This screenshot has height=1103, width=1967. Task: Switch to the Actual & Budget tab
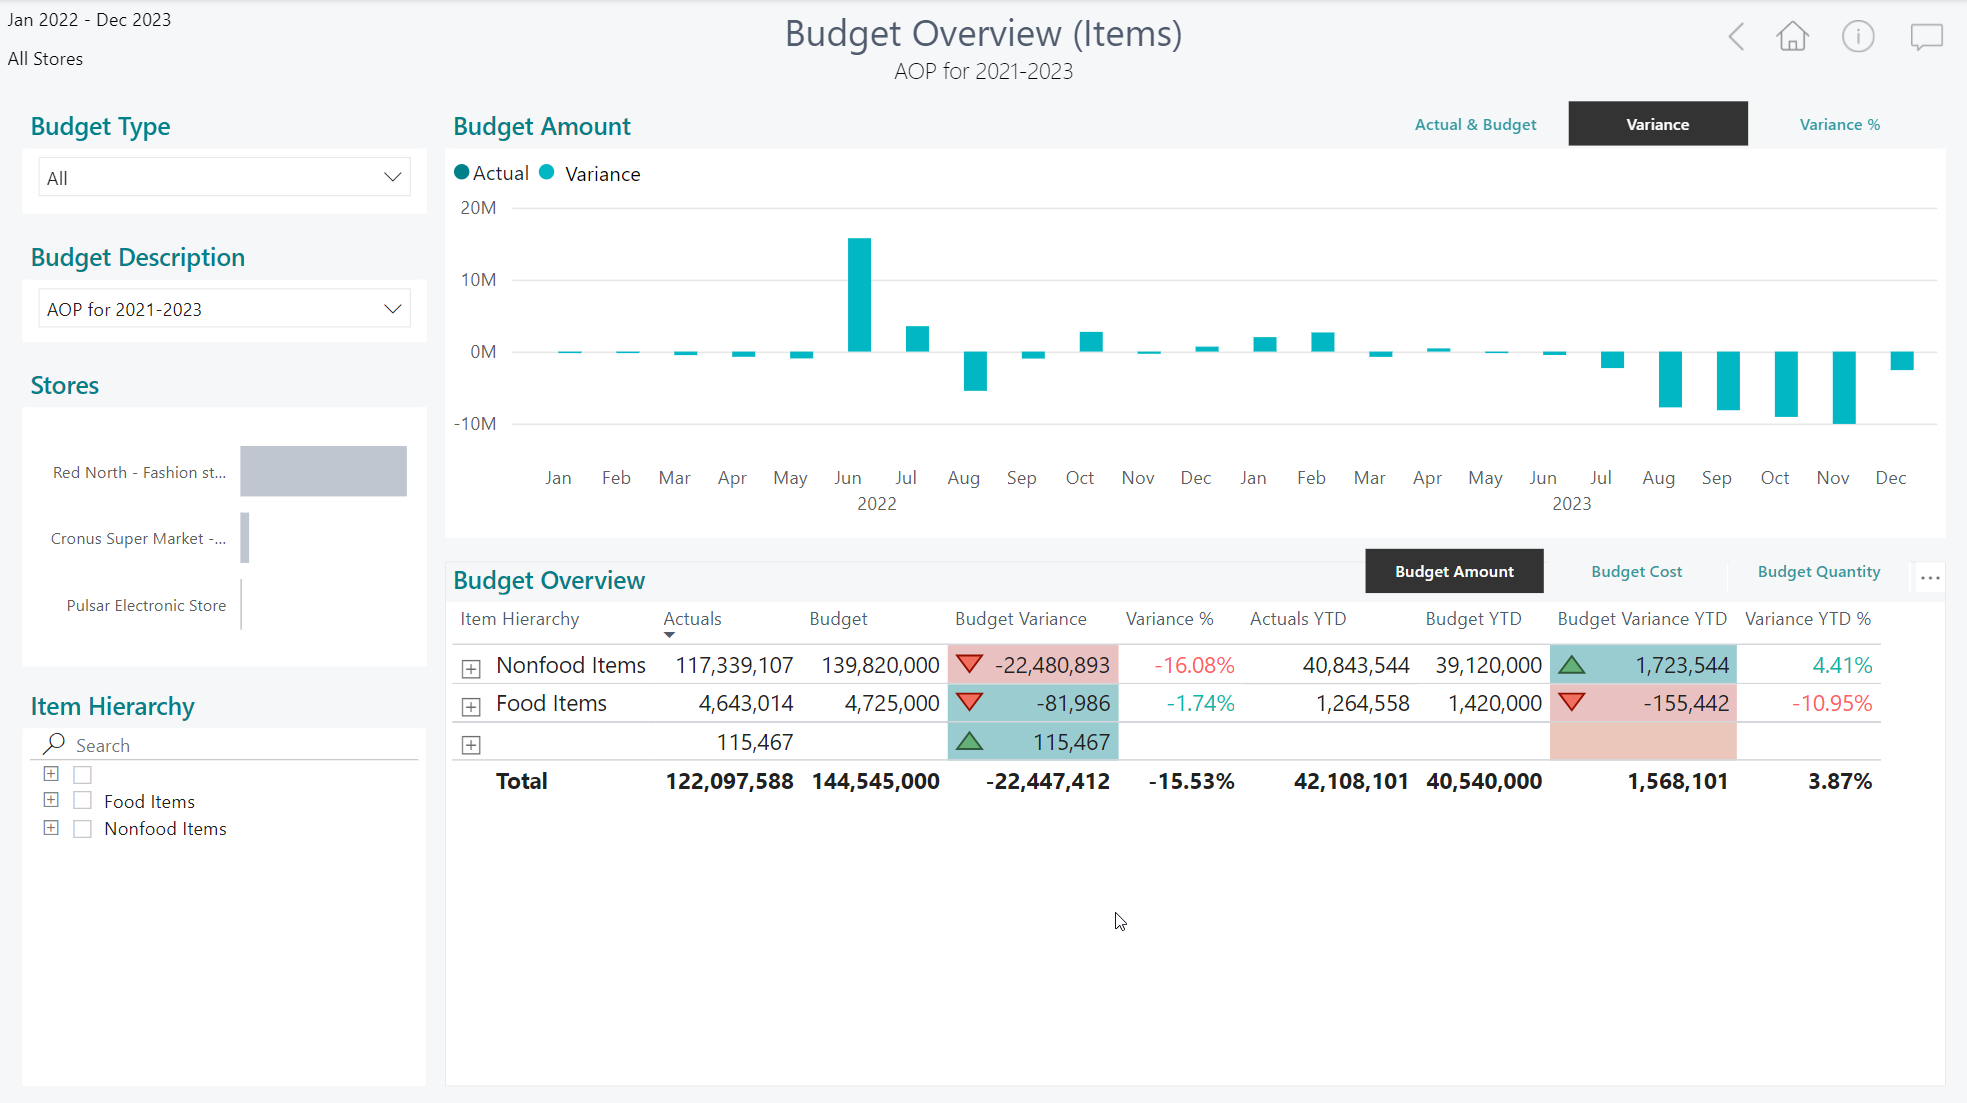[1475, 124]
